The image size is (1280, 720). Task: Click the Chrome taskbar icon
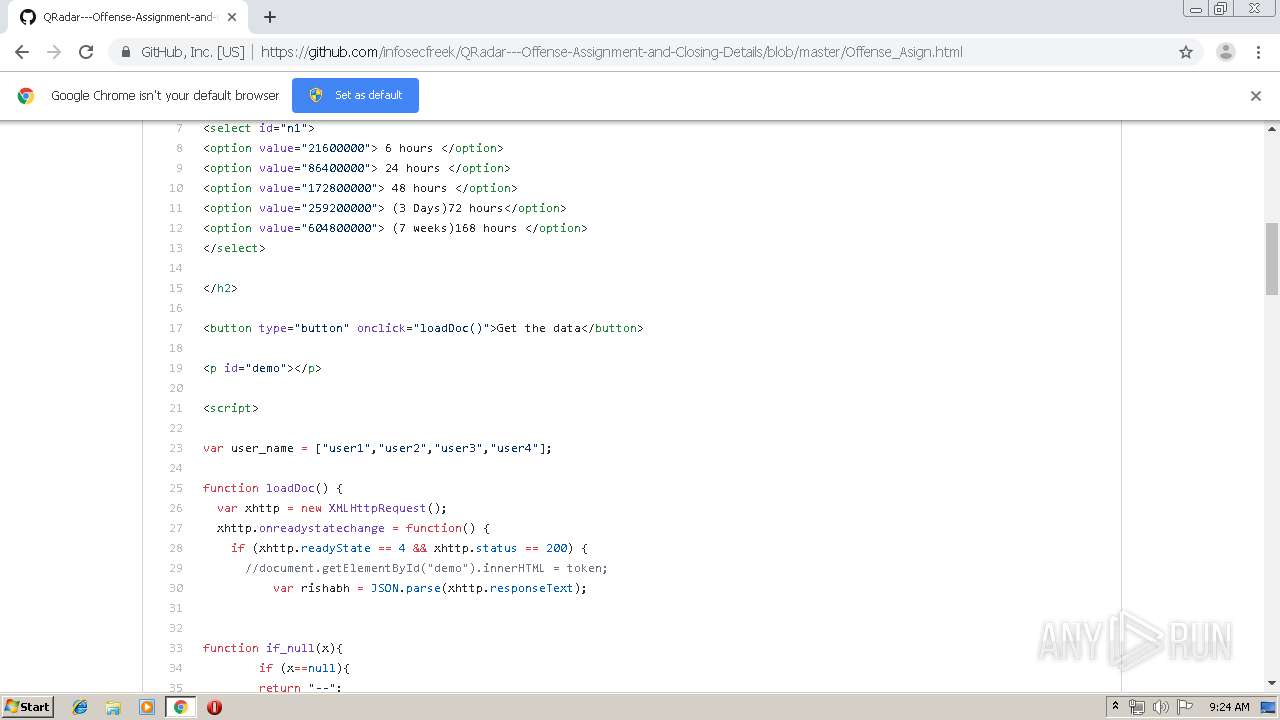[x=180, y=707]
